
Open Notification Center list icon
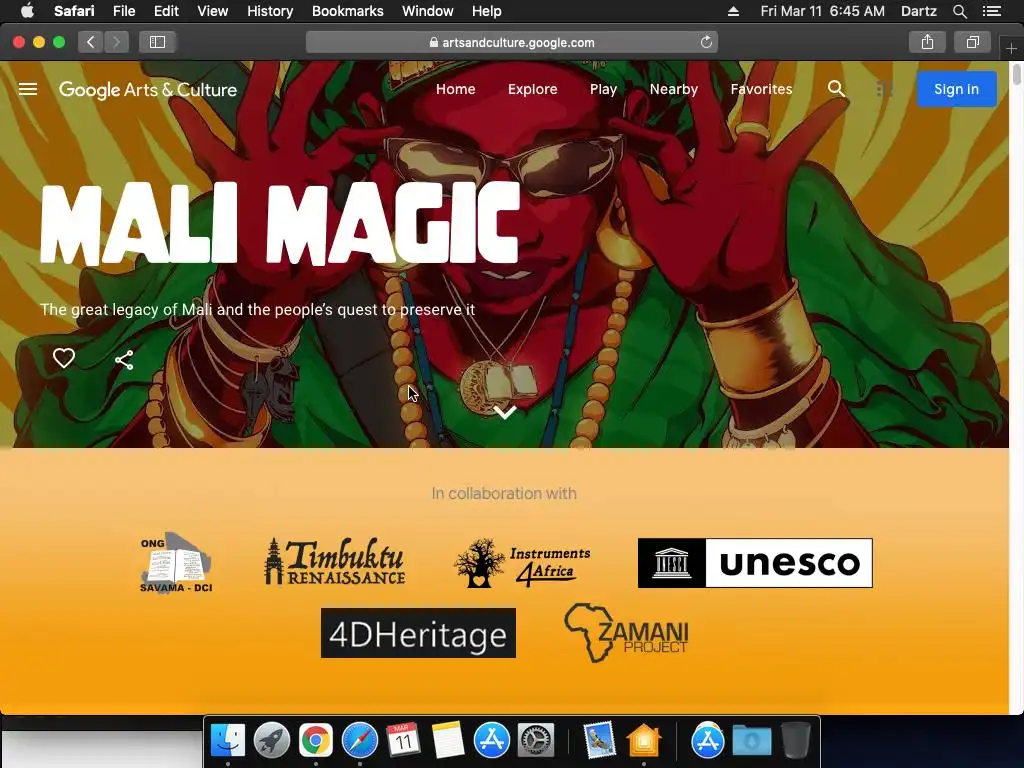[992, 11]
